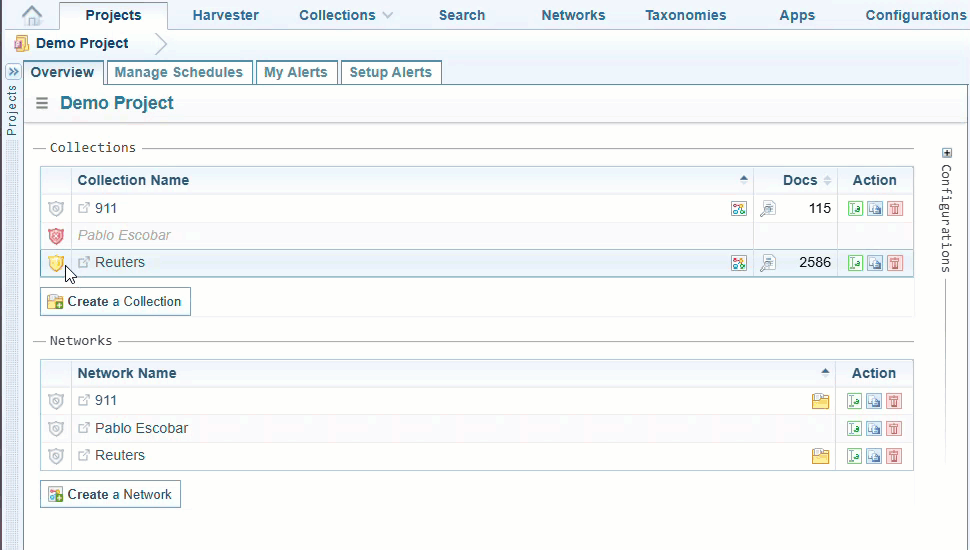The image size is (970, 550).
Task: Click the copy icon for Reuters collection
Action: pos(875,263)
